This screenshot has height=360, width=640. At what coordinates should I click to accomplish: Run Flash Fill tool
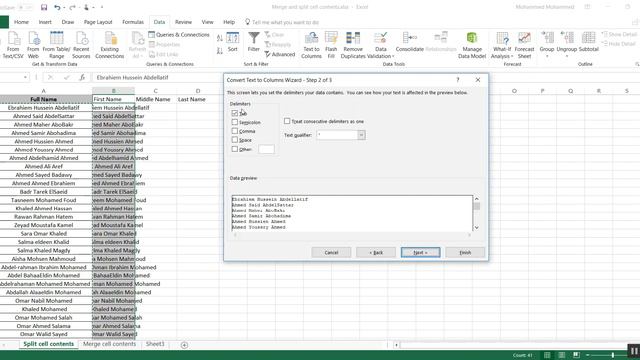pos(331,45)
